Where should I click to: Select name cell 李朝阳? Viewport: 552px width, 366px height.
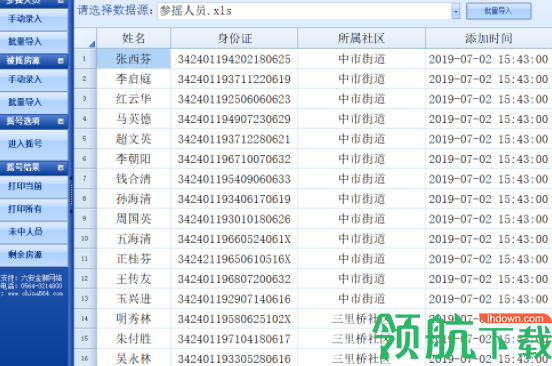click(134, 159)
